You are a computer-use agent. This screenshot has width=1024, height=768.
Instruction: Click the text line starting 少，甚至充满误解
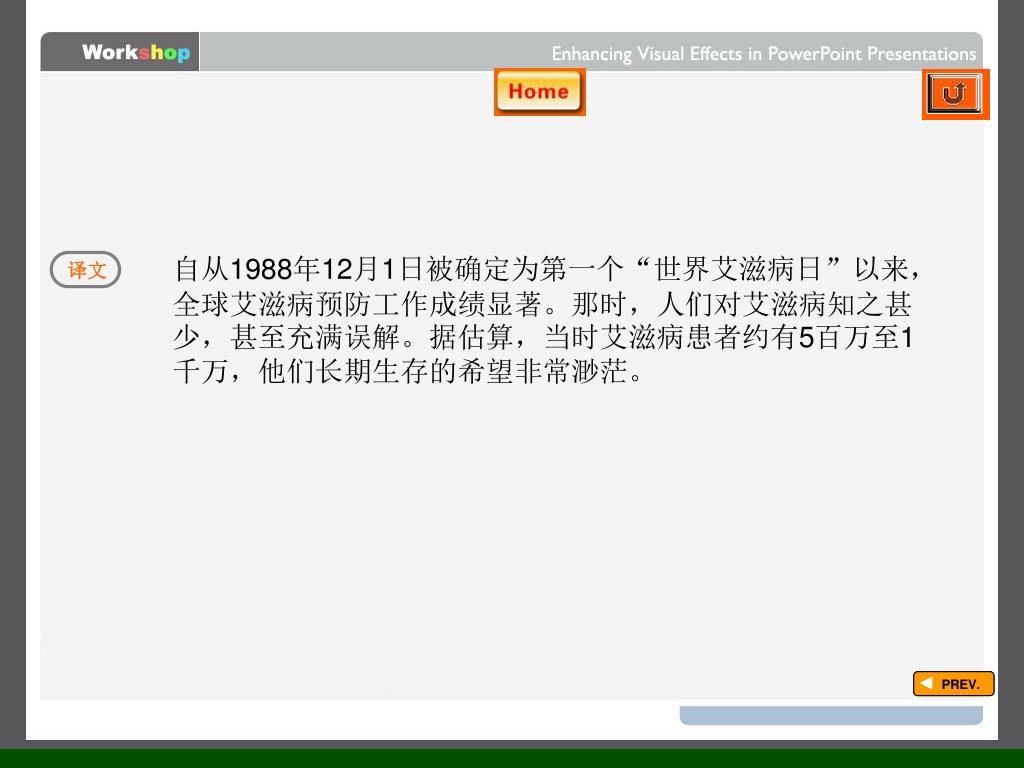(x=543, y=338)
